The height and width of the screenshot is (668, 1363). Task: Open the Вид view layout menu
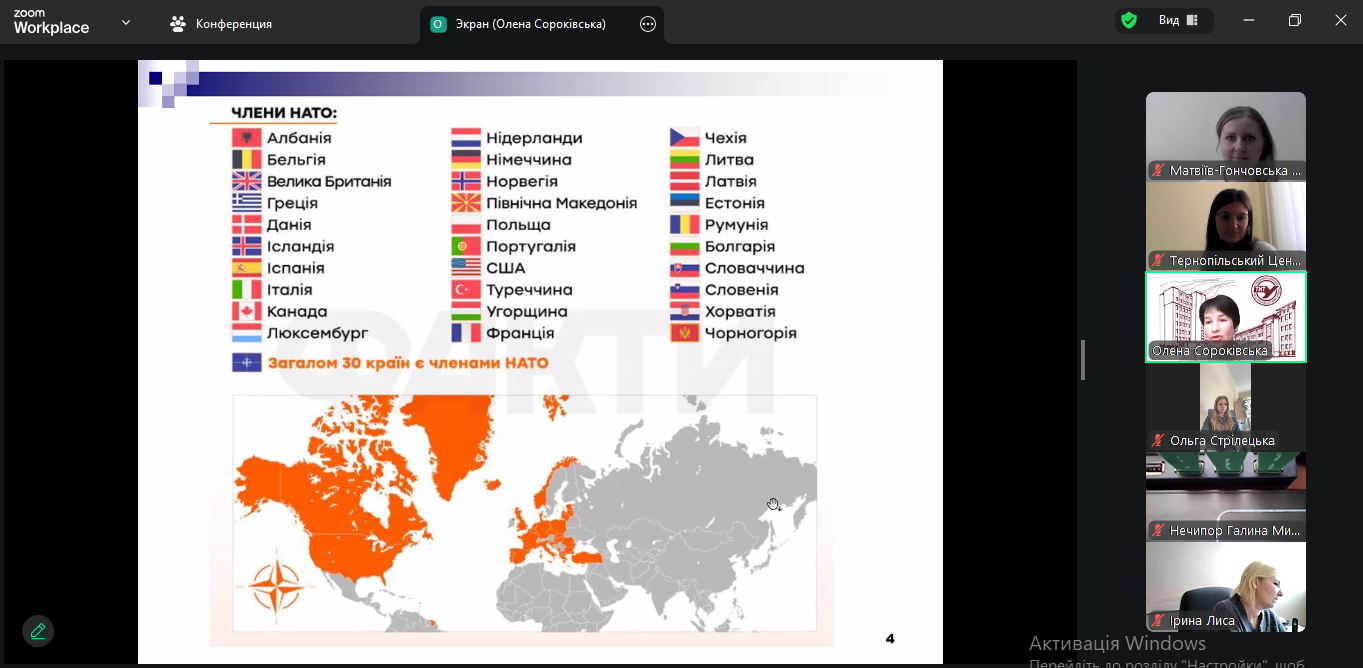point(1177,21)
